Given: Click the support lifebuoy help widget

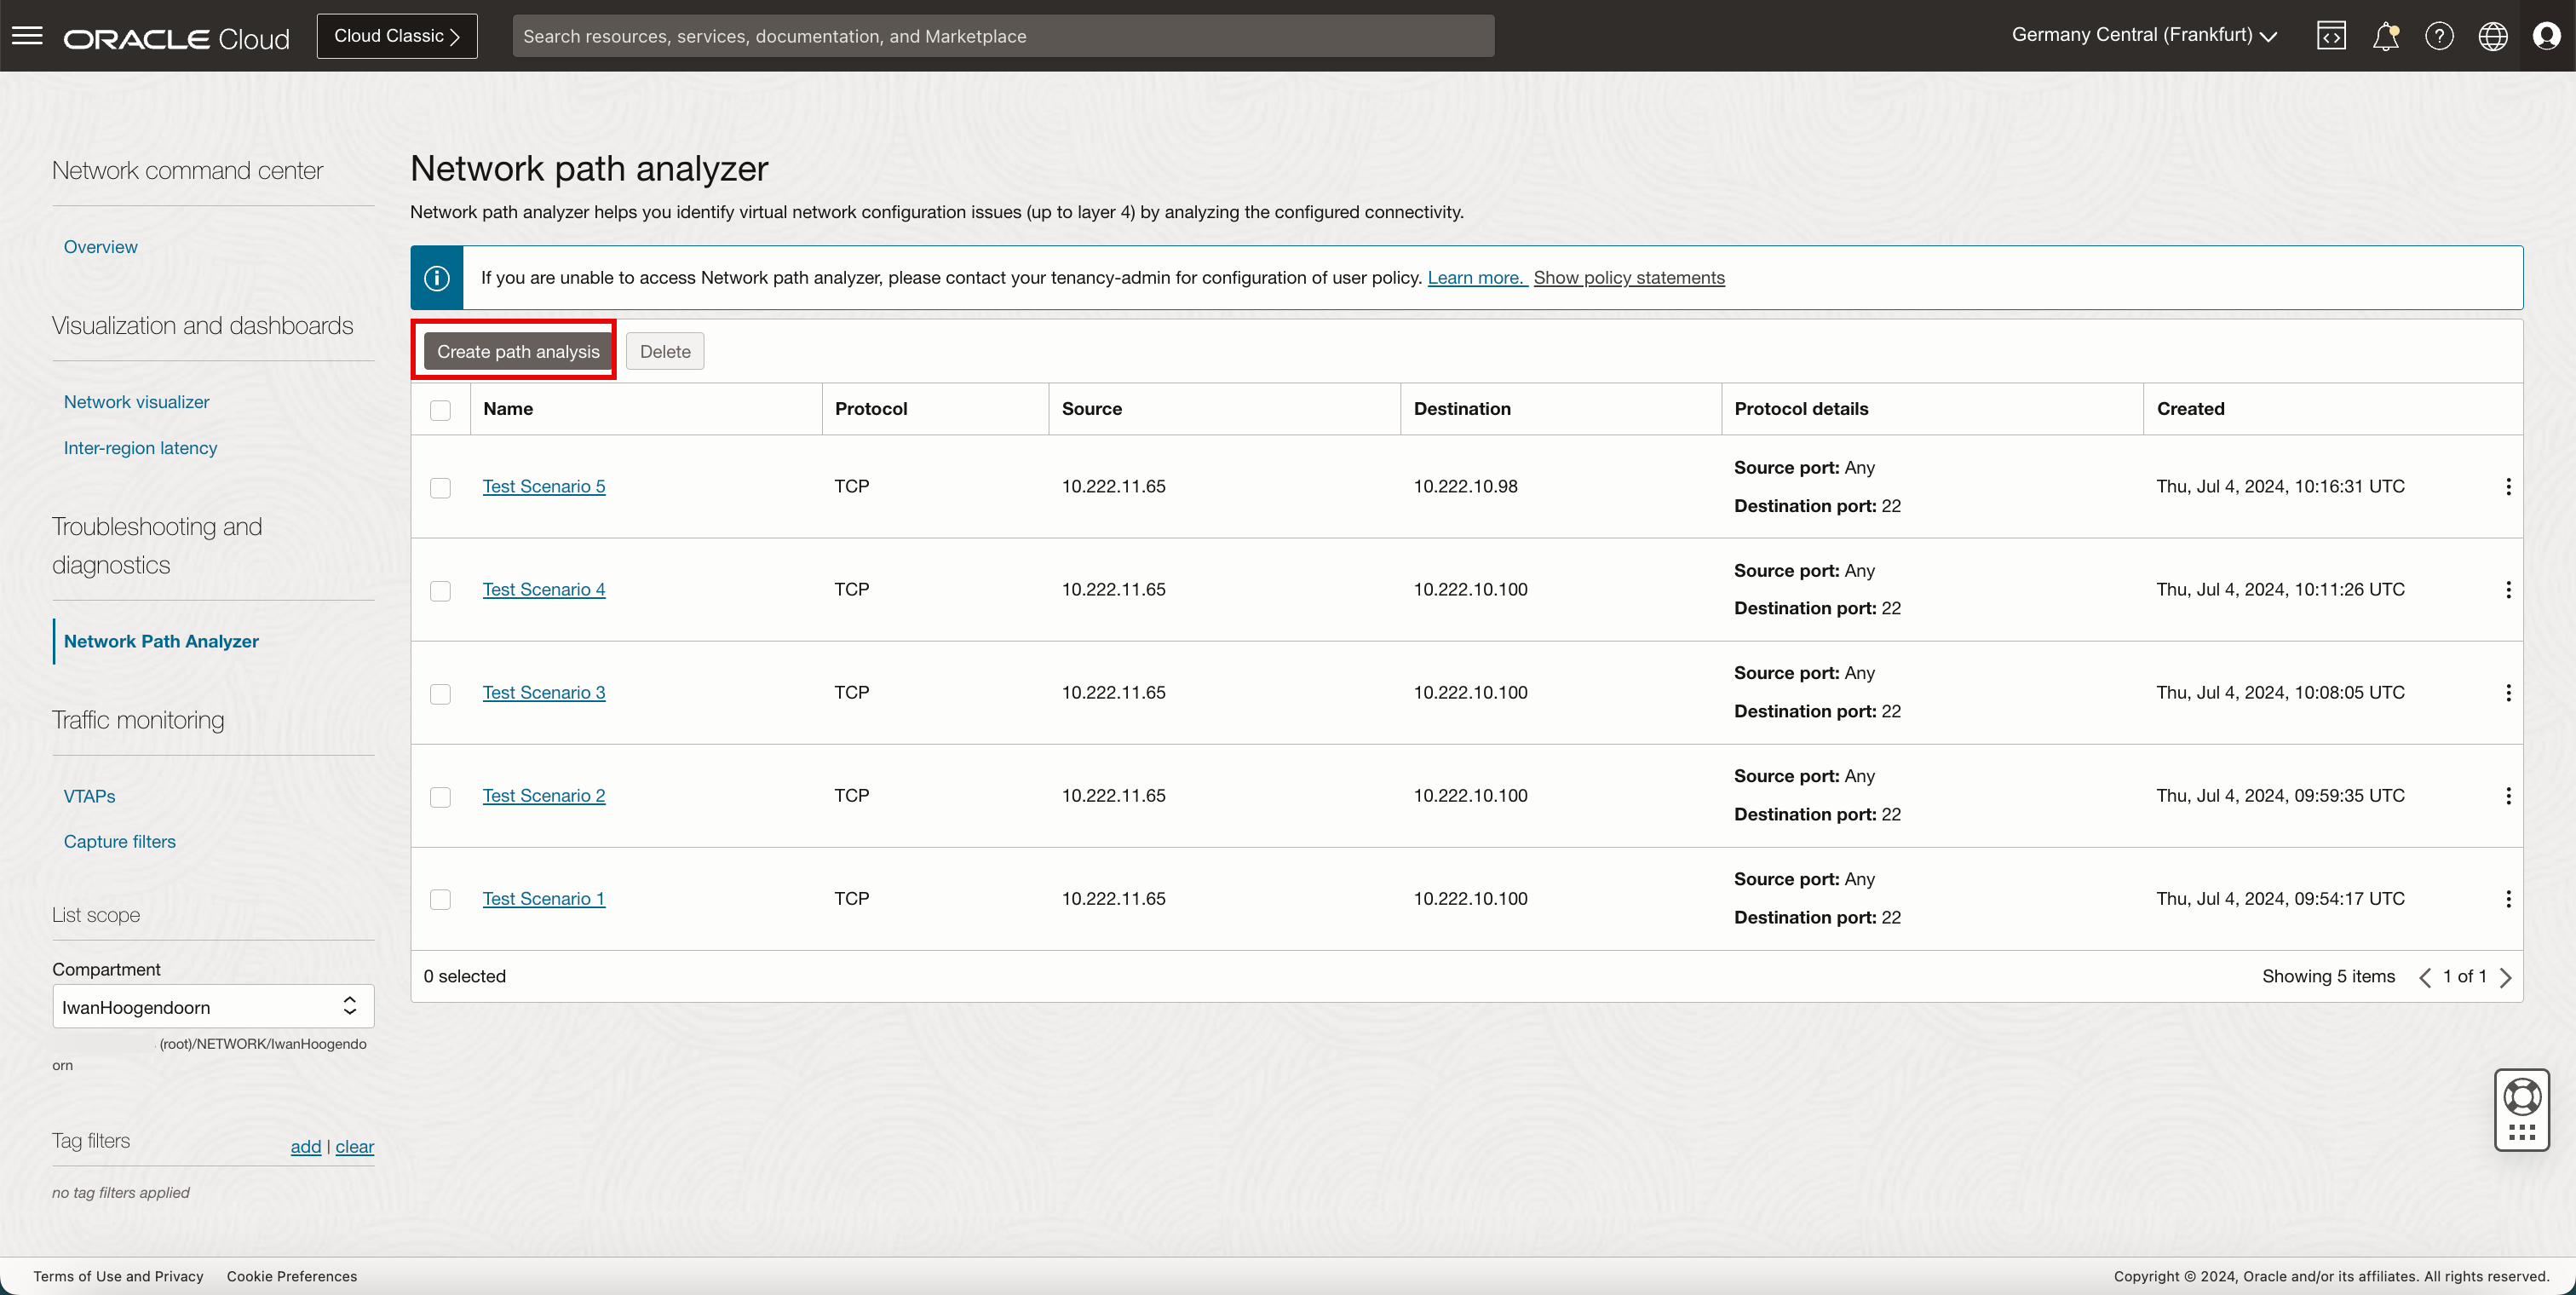Looking at the screenshot, I should tap(2521, 1098).
